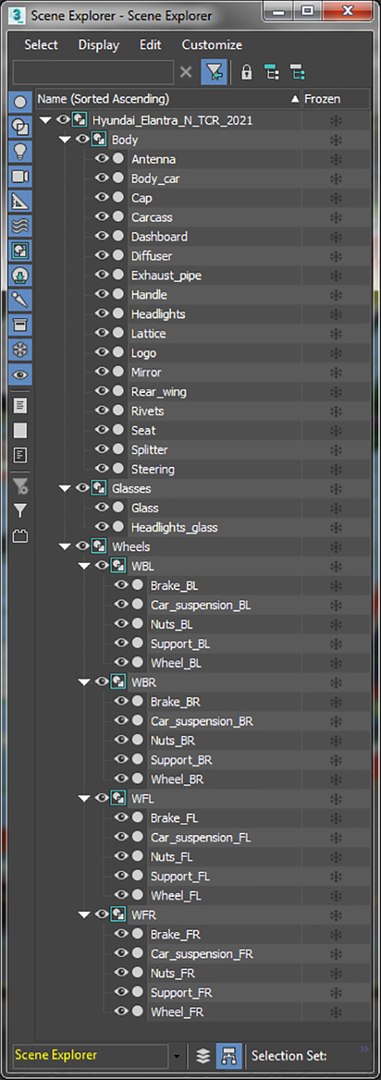The width and height of the screenshot is (381, 1080).
Task: Click first hierarchy icon after lock
Action: coord(271,72)
